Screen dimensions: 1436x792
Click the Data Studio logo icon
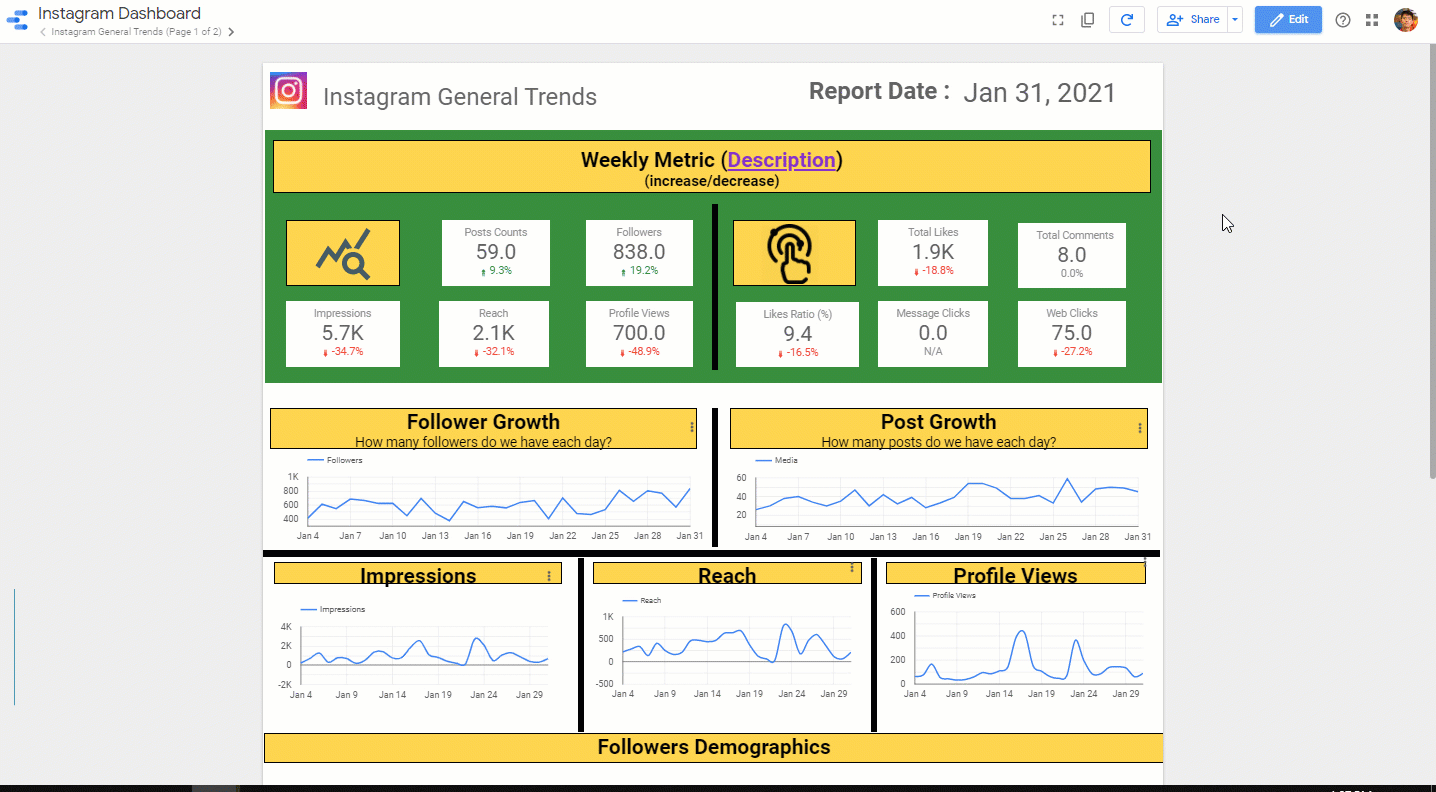point(17,20)
